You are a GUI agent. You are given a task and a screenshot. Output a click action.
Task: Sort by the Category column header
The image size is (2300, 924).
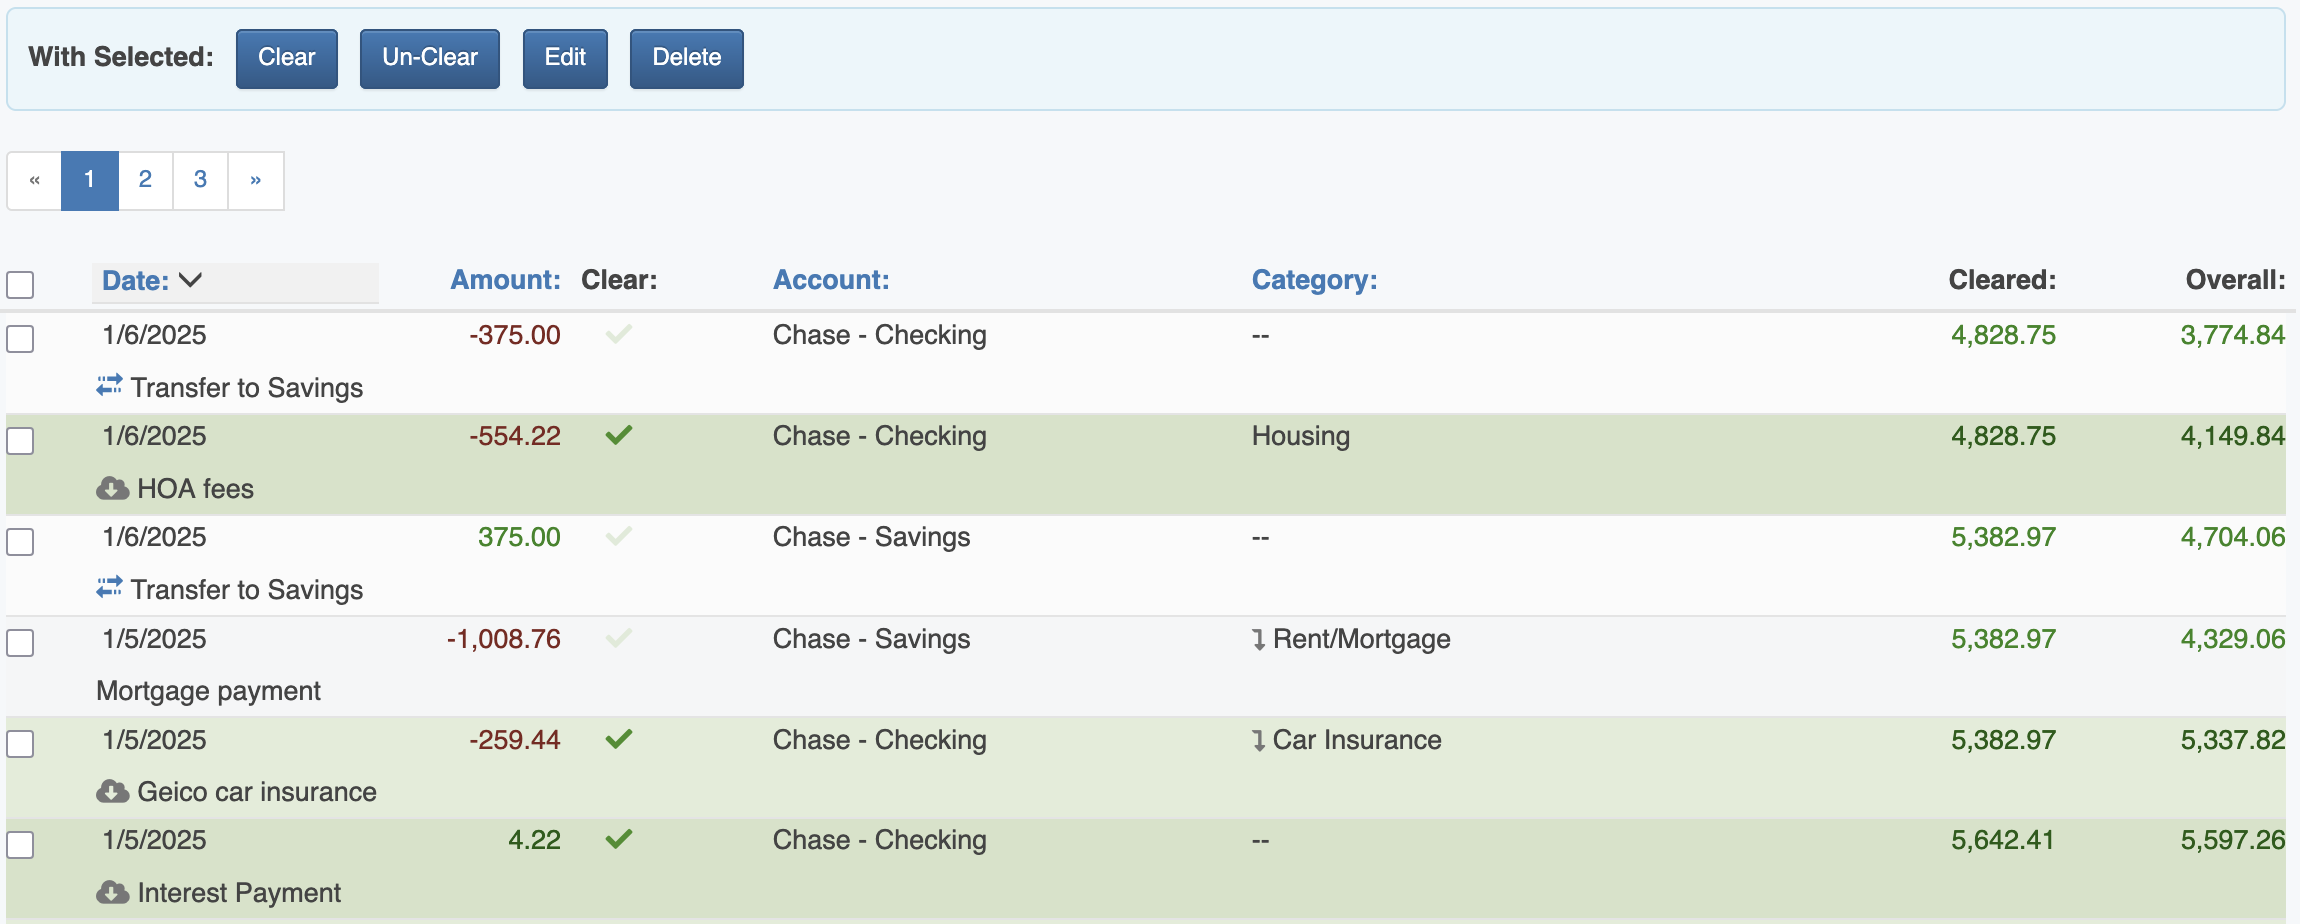tap(1313, 280)
